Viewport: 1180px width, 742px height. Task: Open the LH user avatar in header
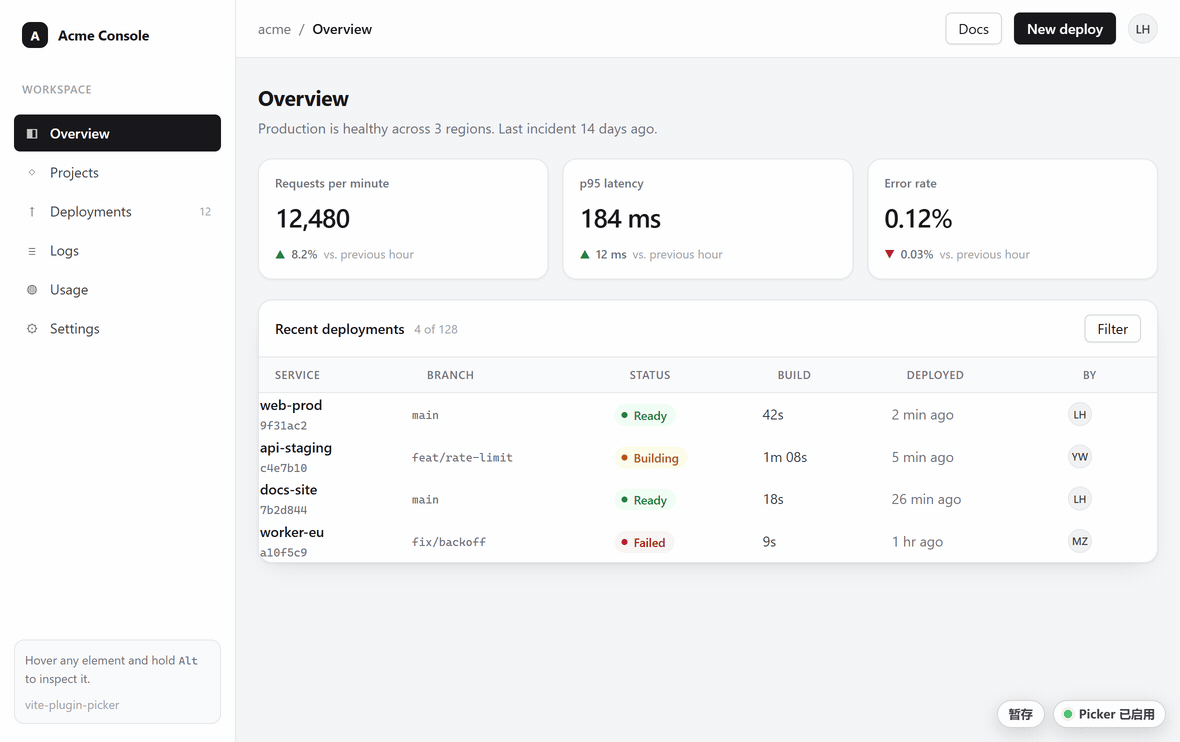tap(1142, 29)
